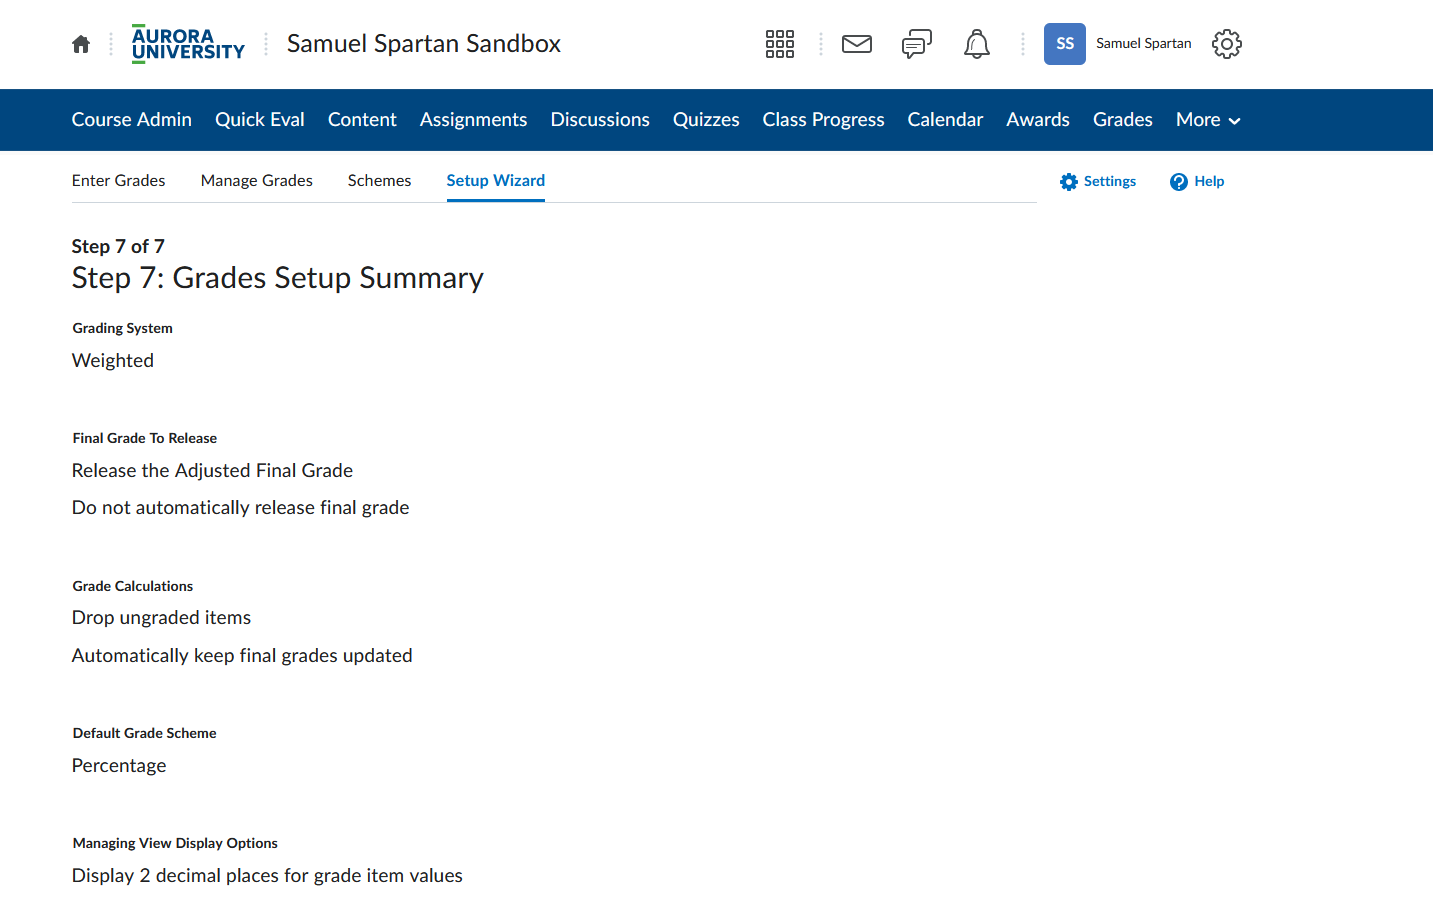The height and width of the screenshot is (923, 1433).
Task: Click the 'Default Grade Scheme' label
Action: 145,734
